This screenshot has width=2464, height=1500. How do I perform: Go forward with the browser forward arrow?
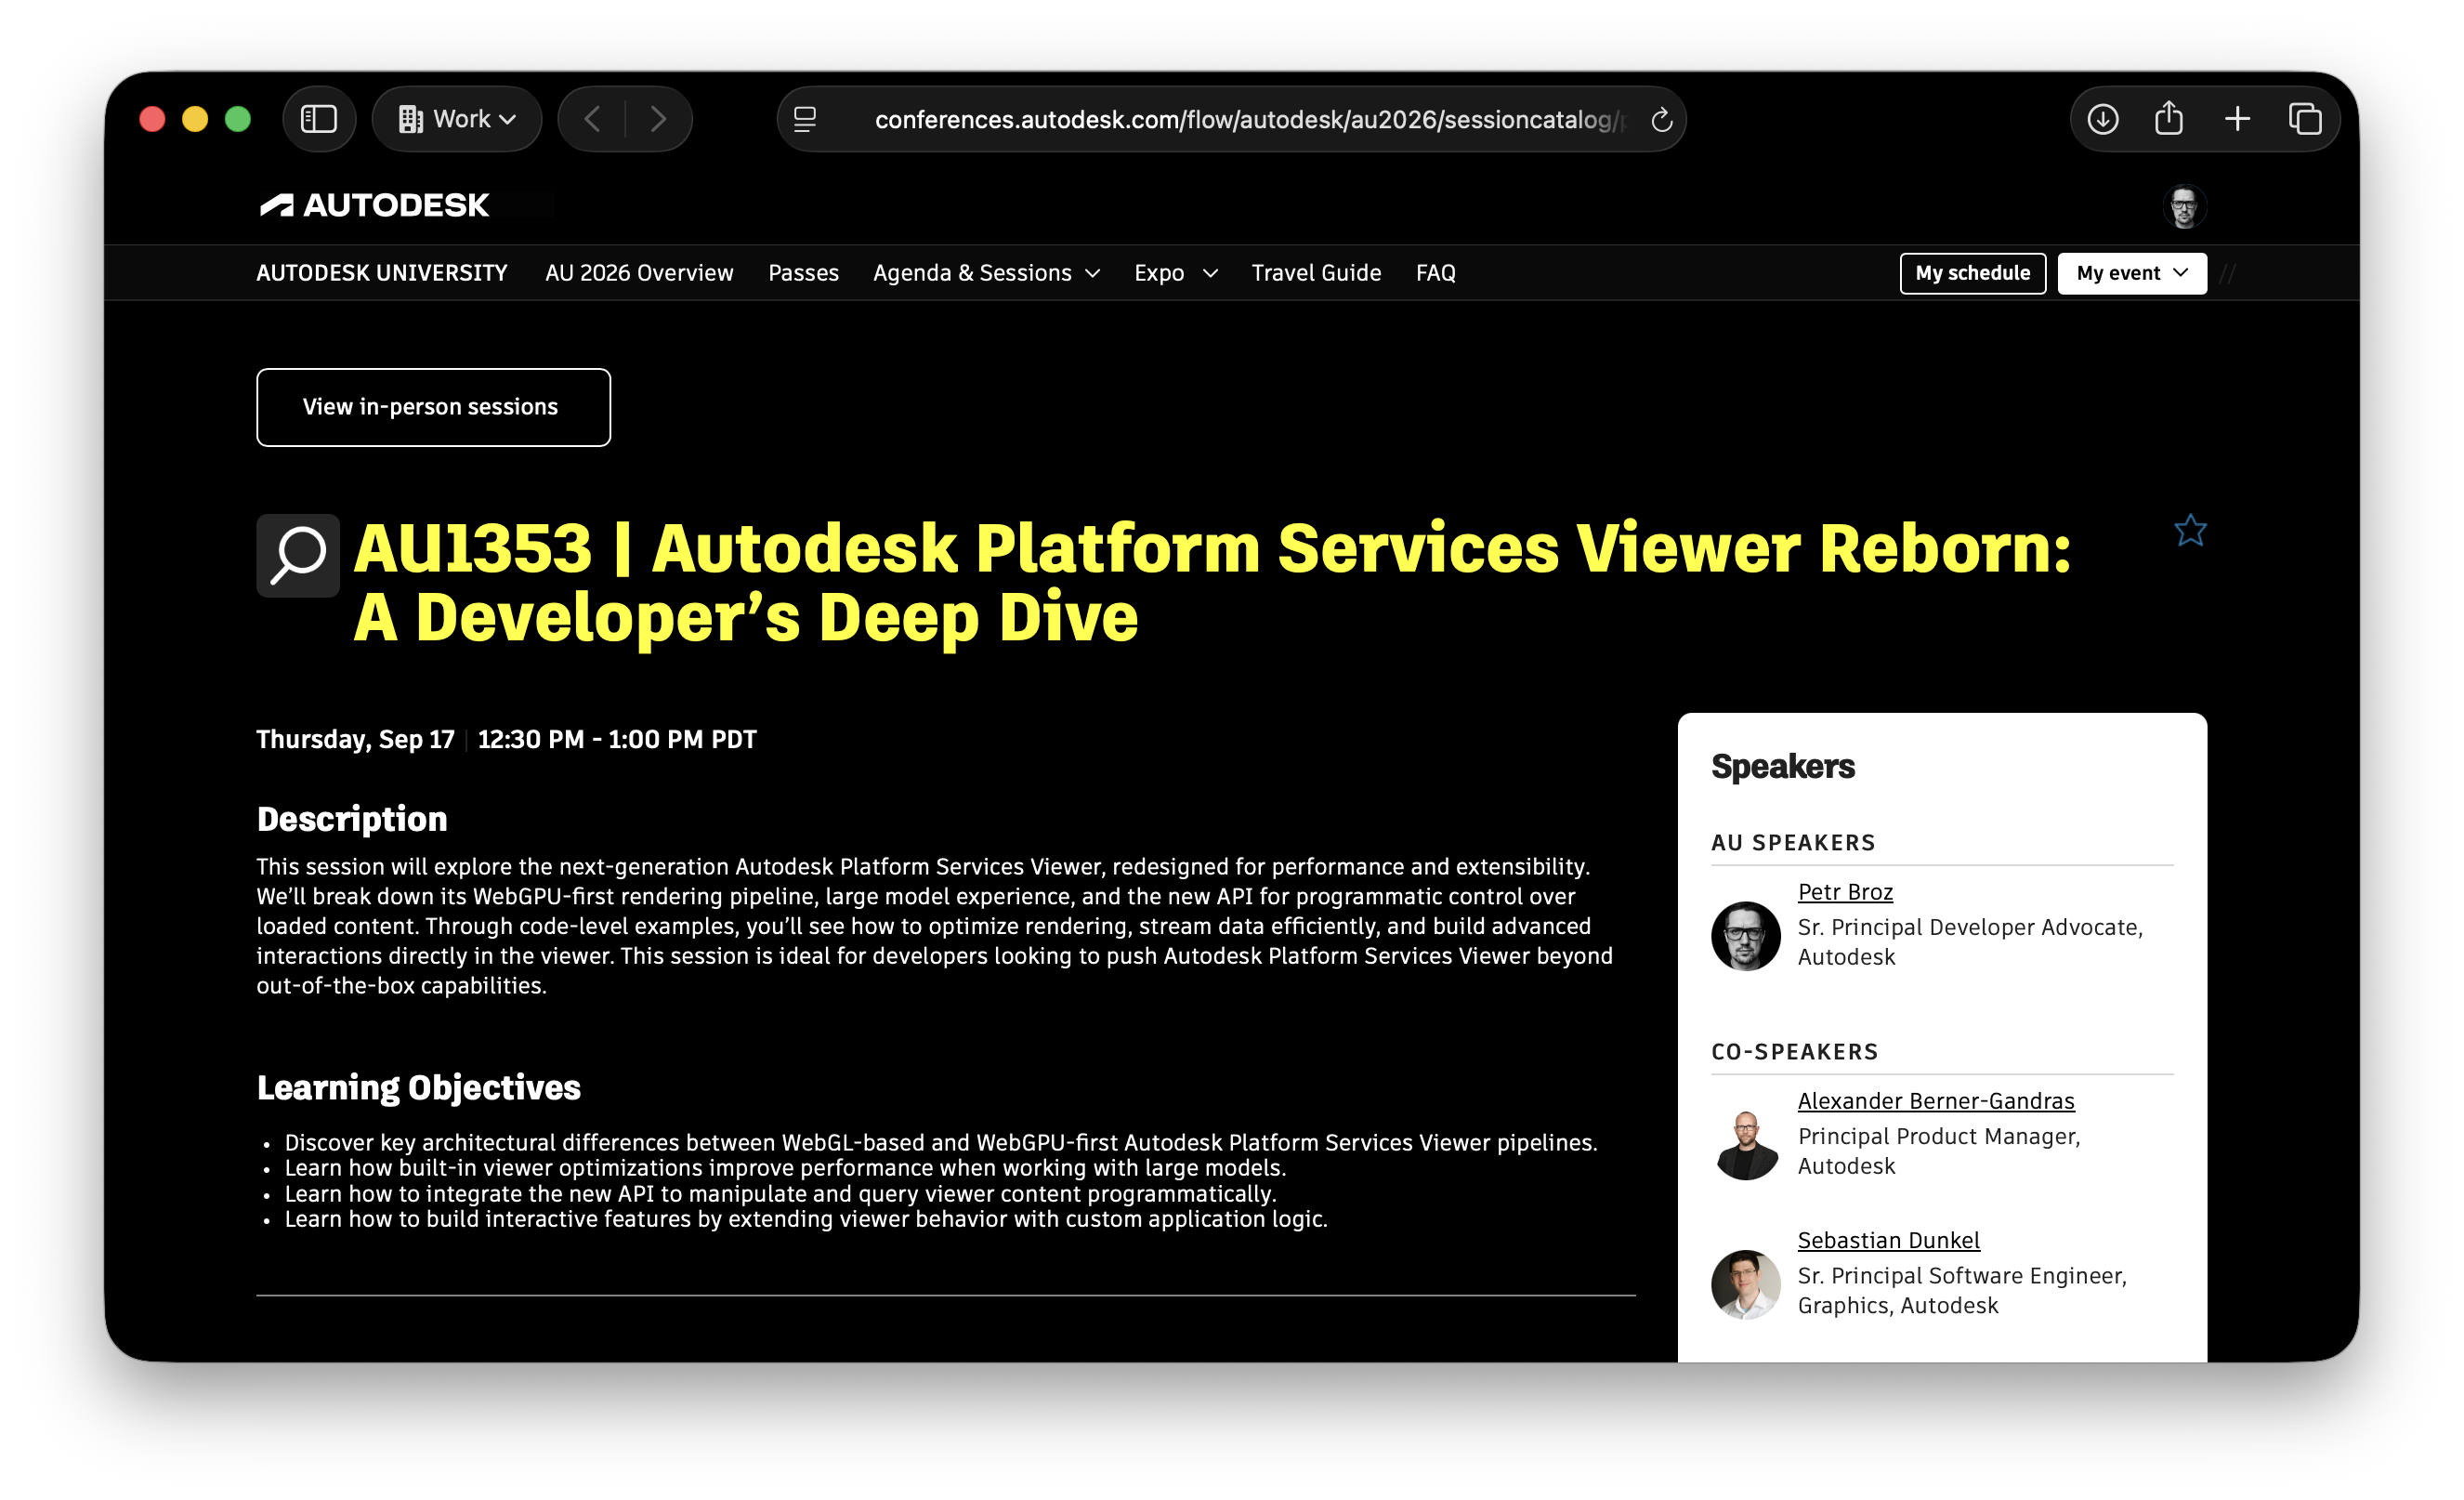pyautogui.click(x=658, y=119)
